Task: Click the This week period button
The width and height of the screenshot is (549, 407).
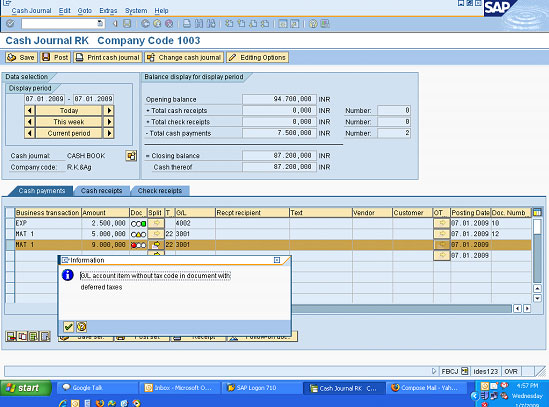Action: (69, 122)
